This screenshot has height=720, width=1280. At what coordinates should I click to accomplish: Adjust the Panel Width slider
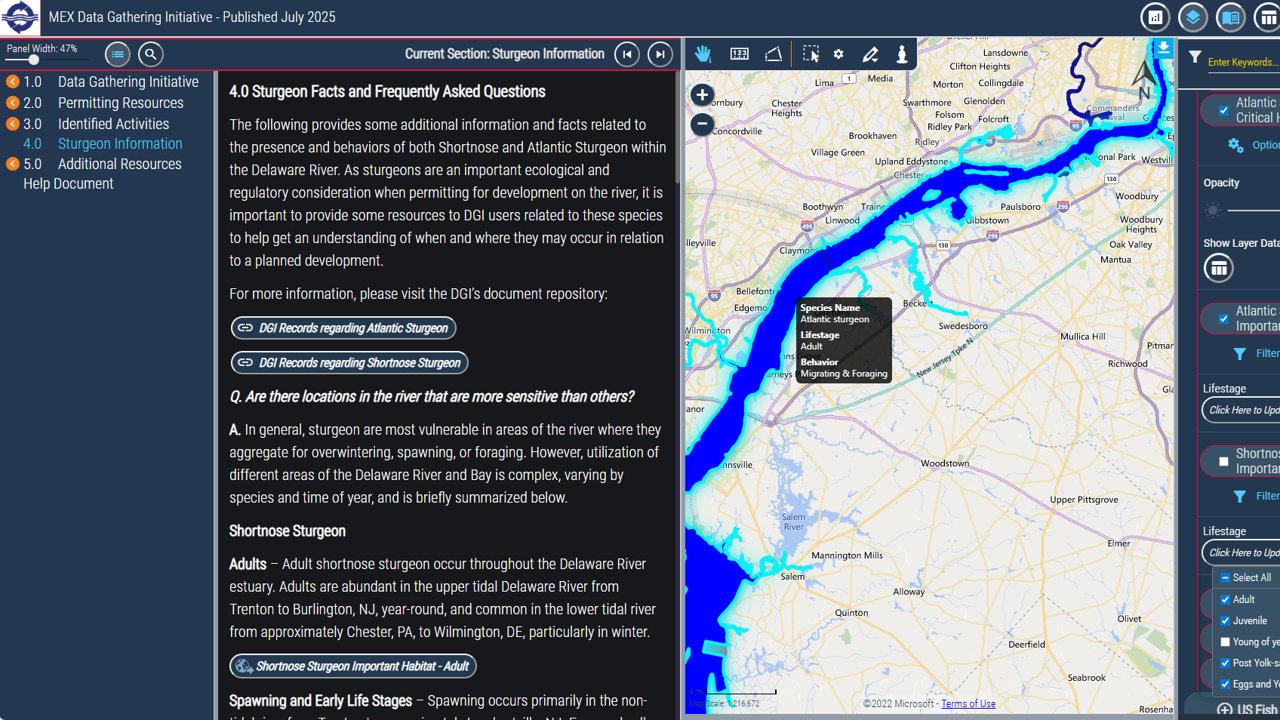(x=34, y=60)
